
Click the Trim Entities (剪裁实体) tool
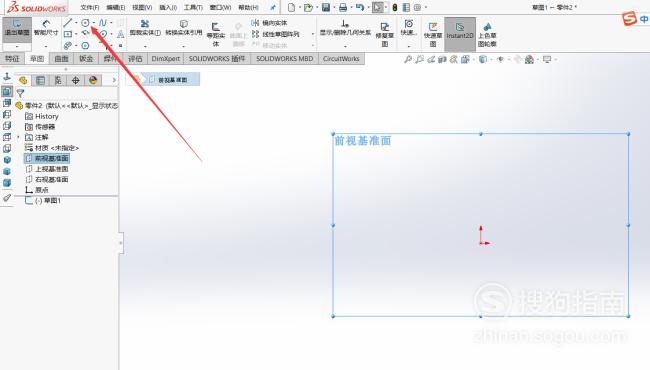pos(145,28)
